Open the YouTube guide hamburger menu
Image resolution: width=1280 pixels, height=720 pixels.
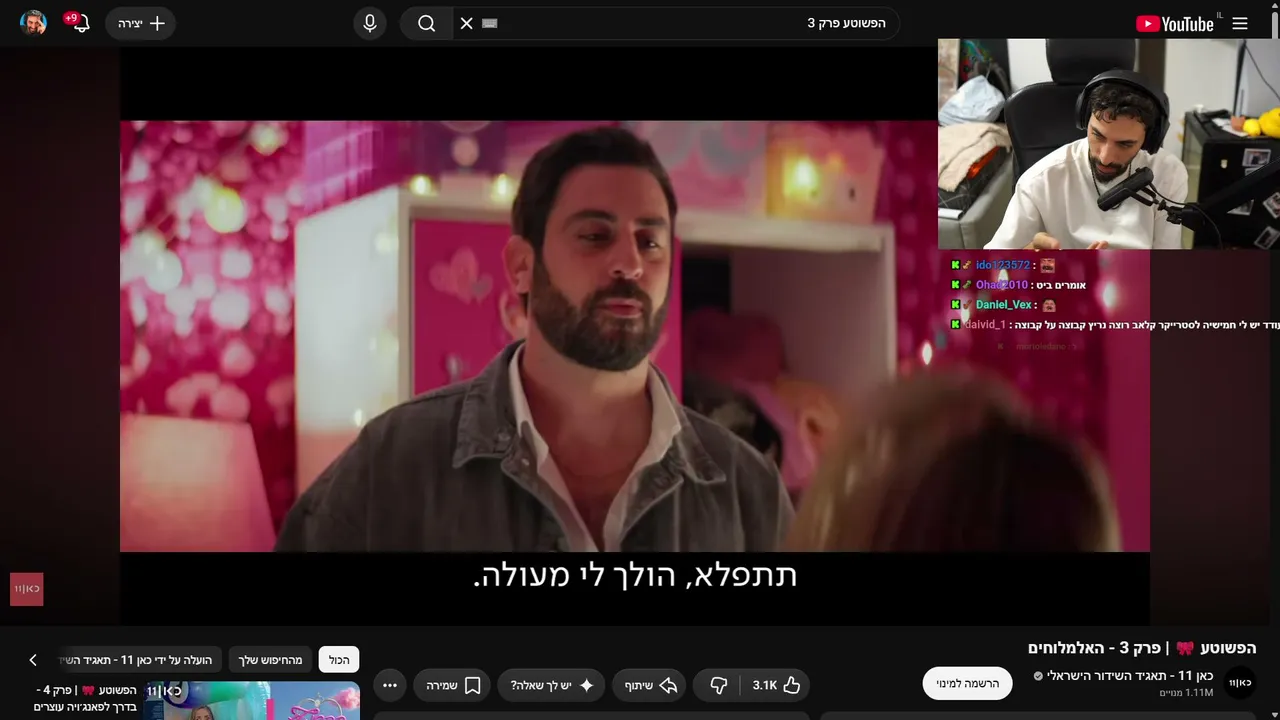[x=1240, y=24]
